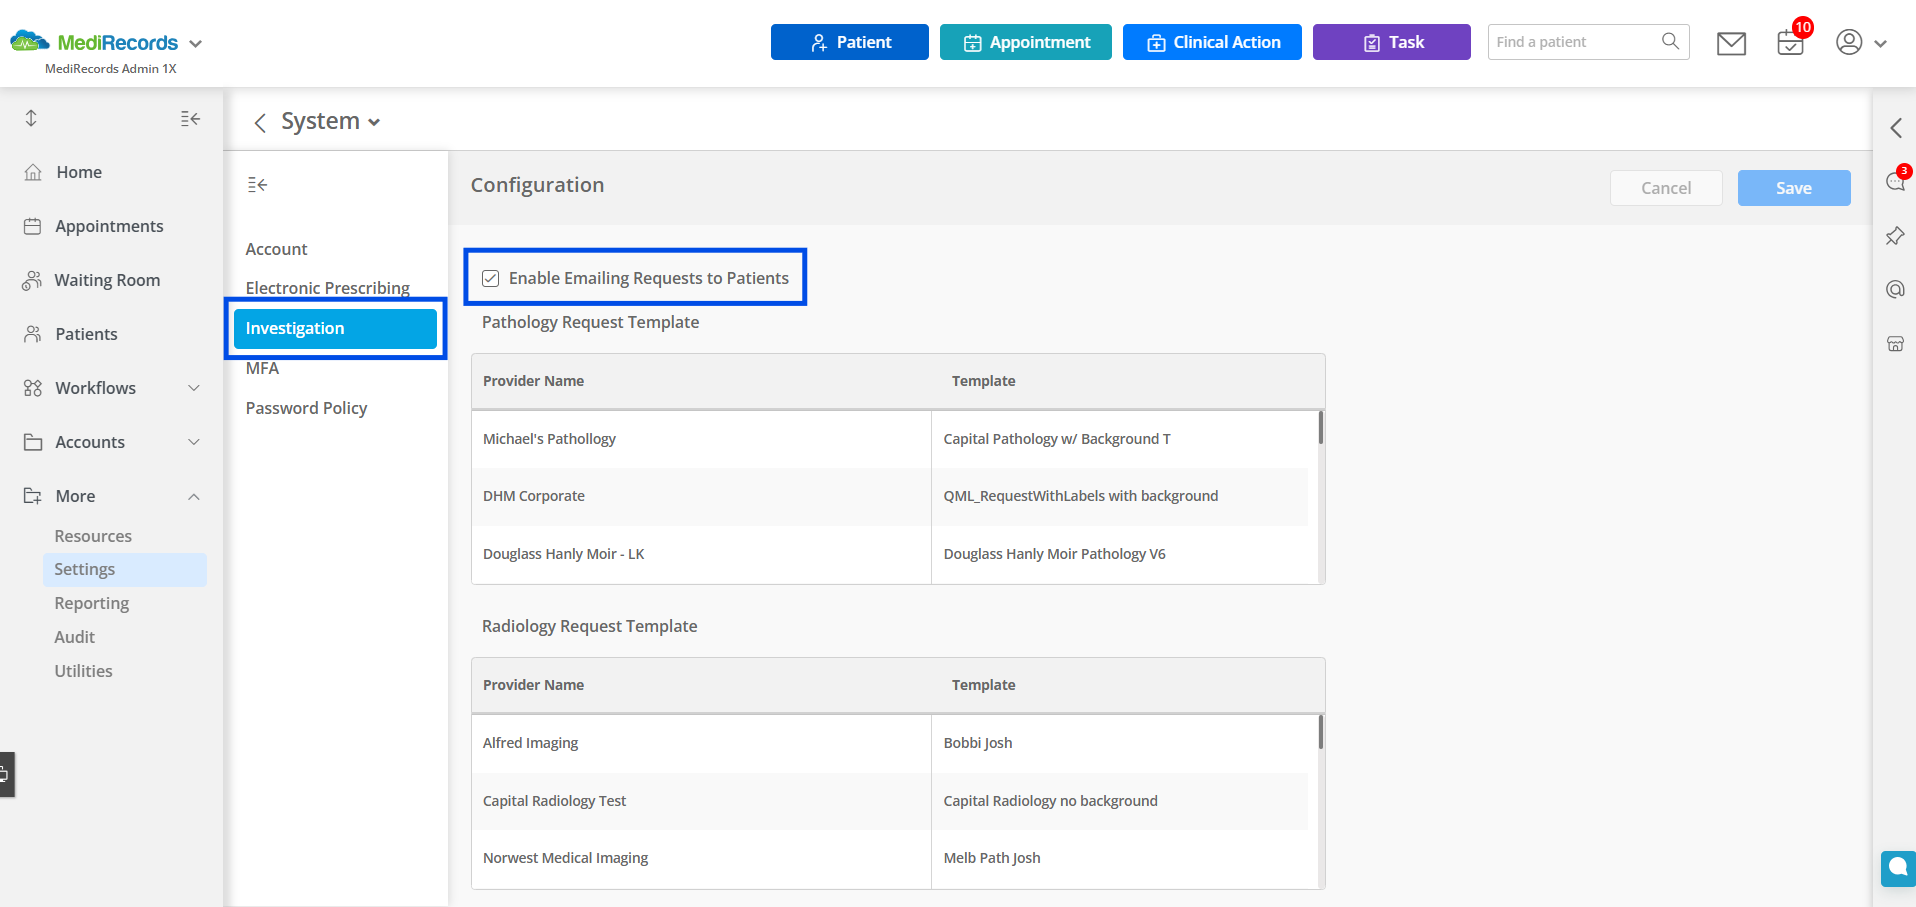The height and width of the screenshot is (907, 1916).
Task: Create a new Task
Action: 1391,42
